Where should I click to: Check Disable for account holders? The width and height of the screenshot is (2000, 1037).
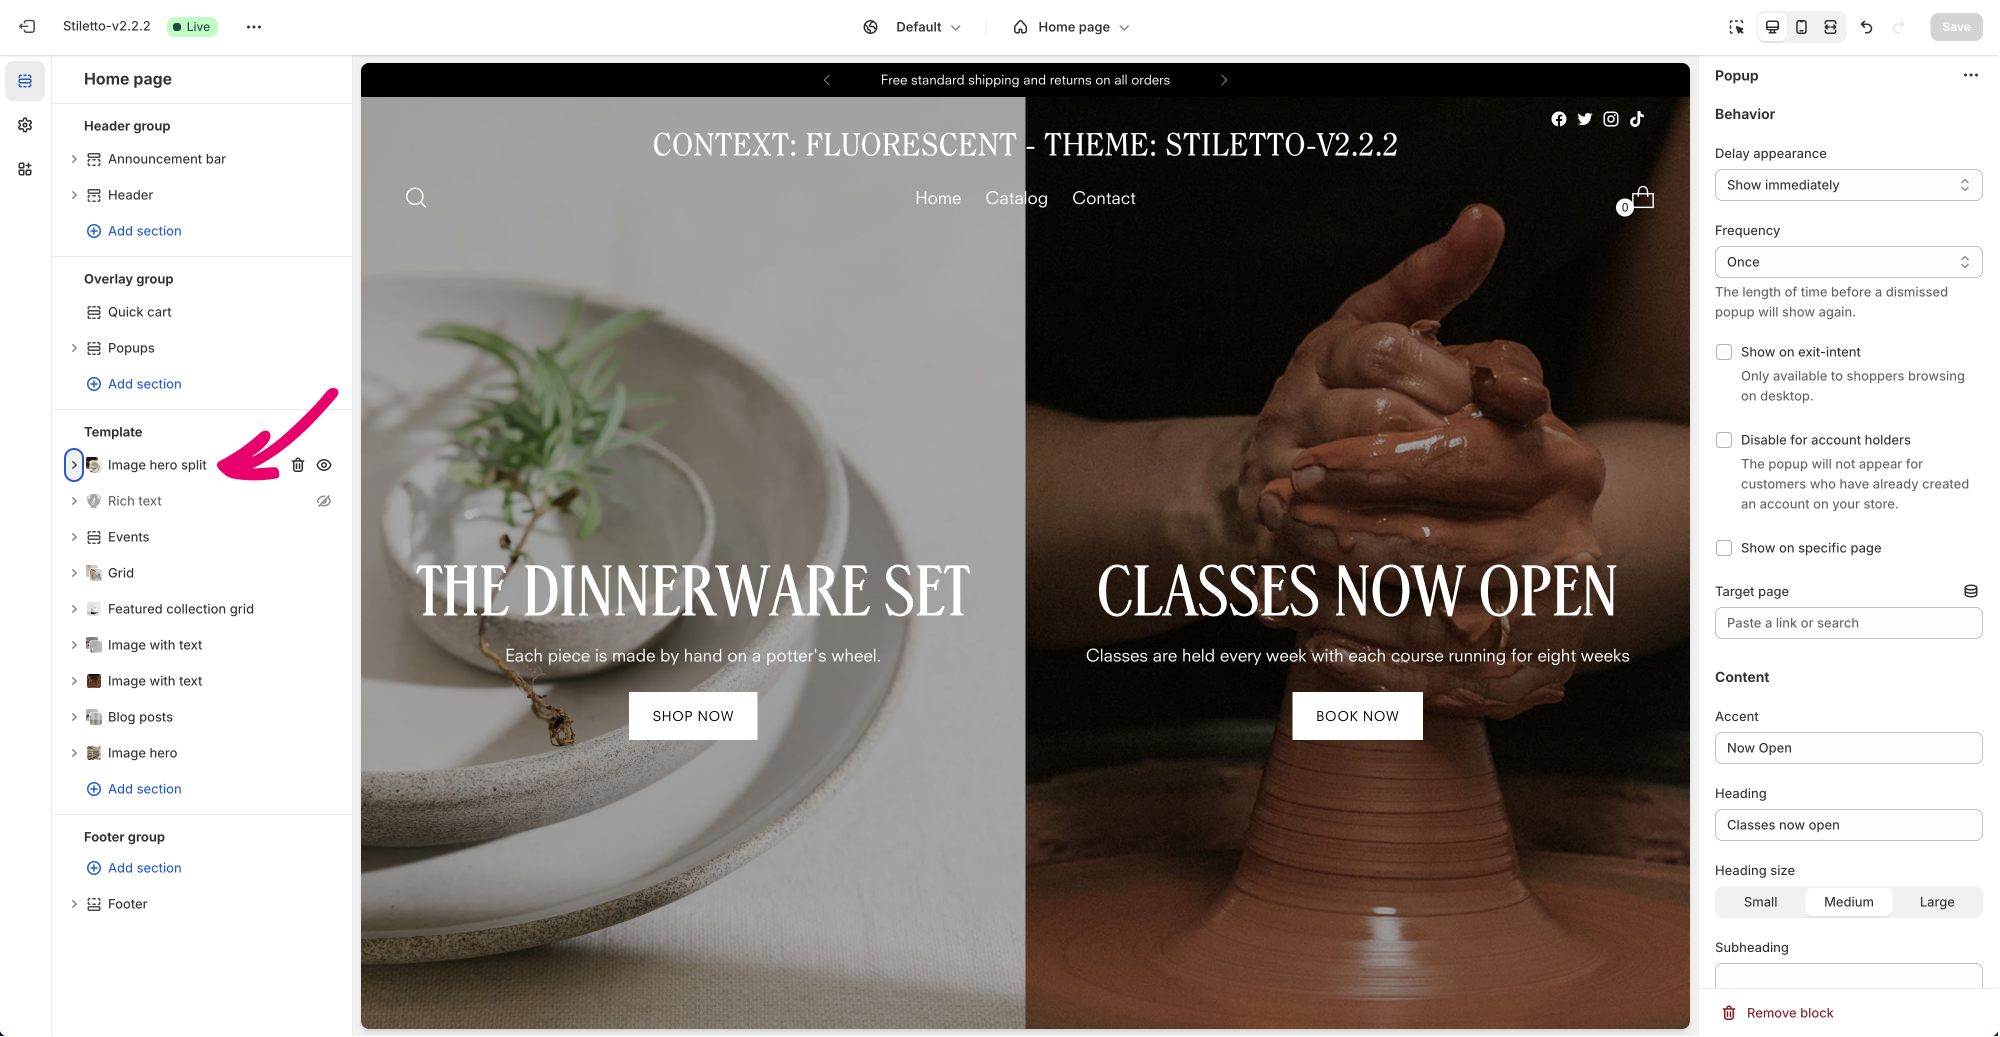click(x=1724, y=440)
